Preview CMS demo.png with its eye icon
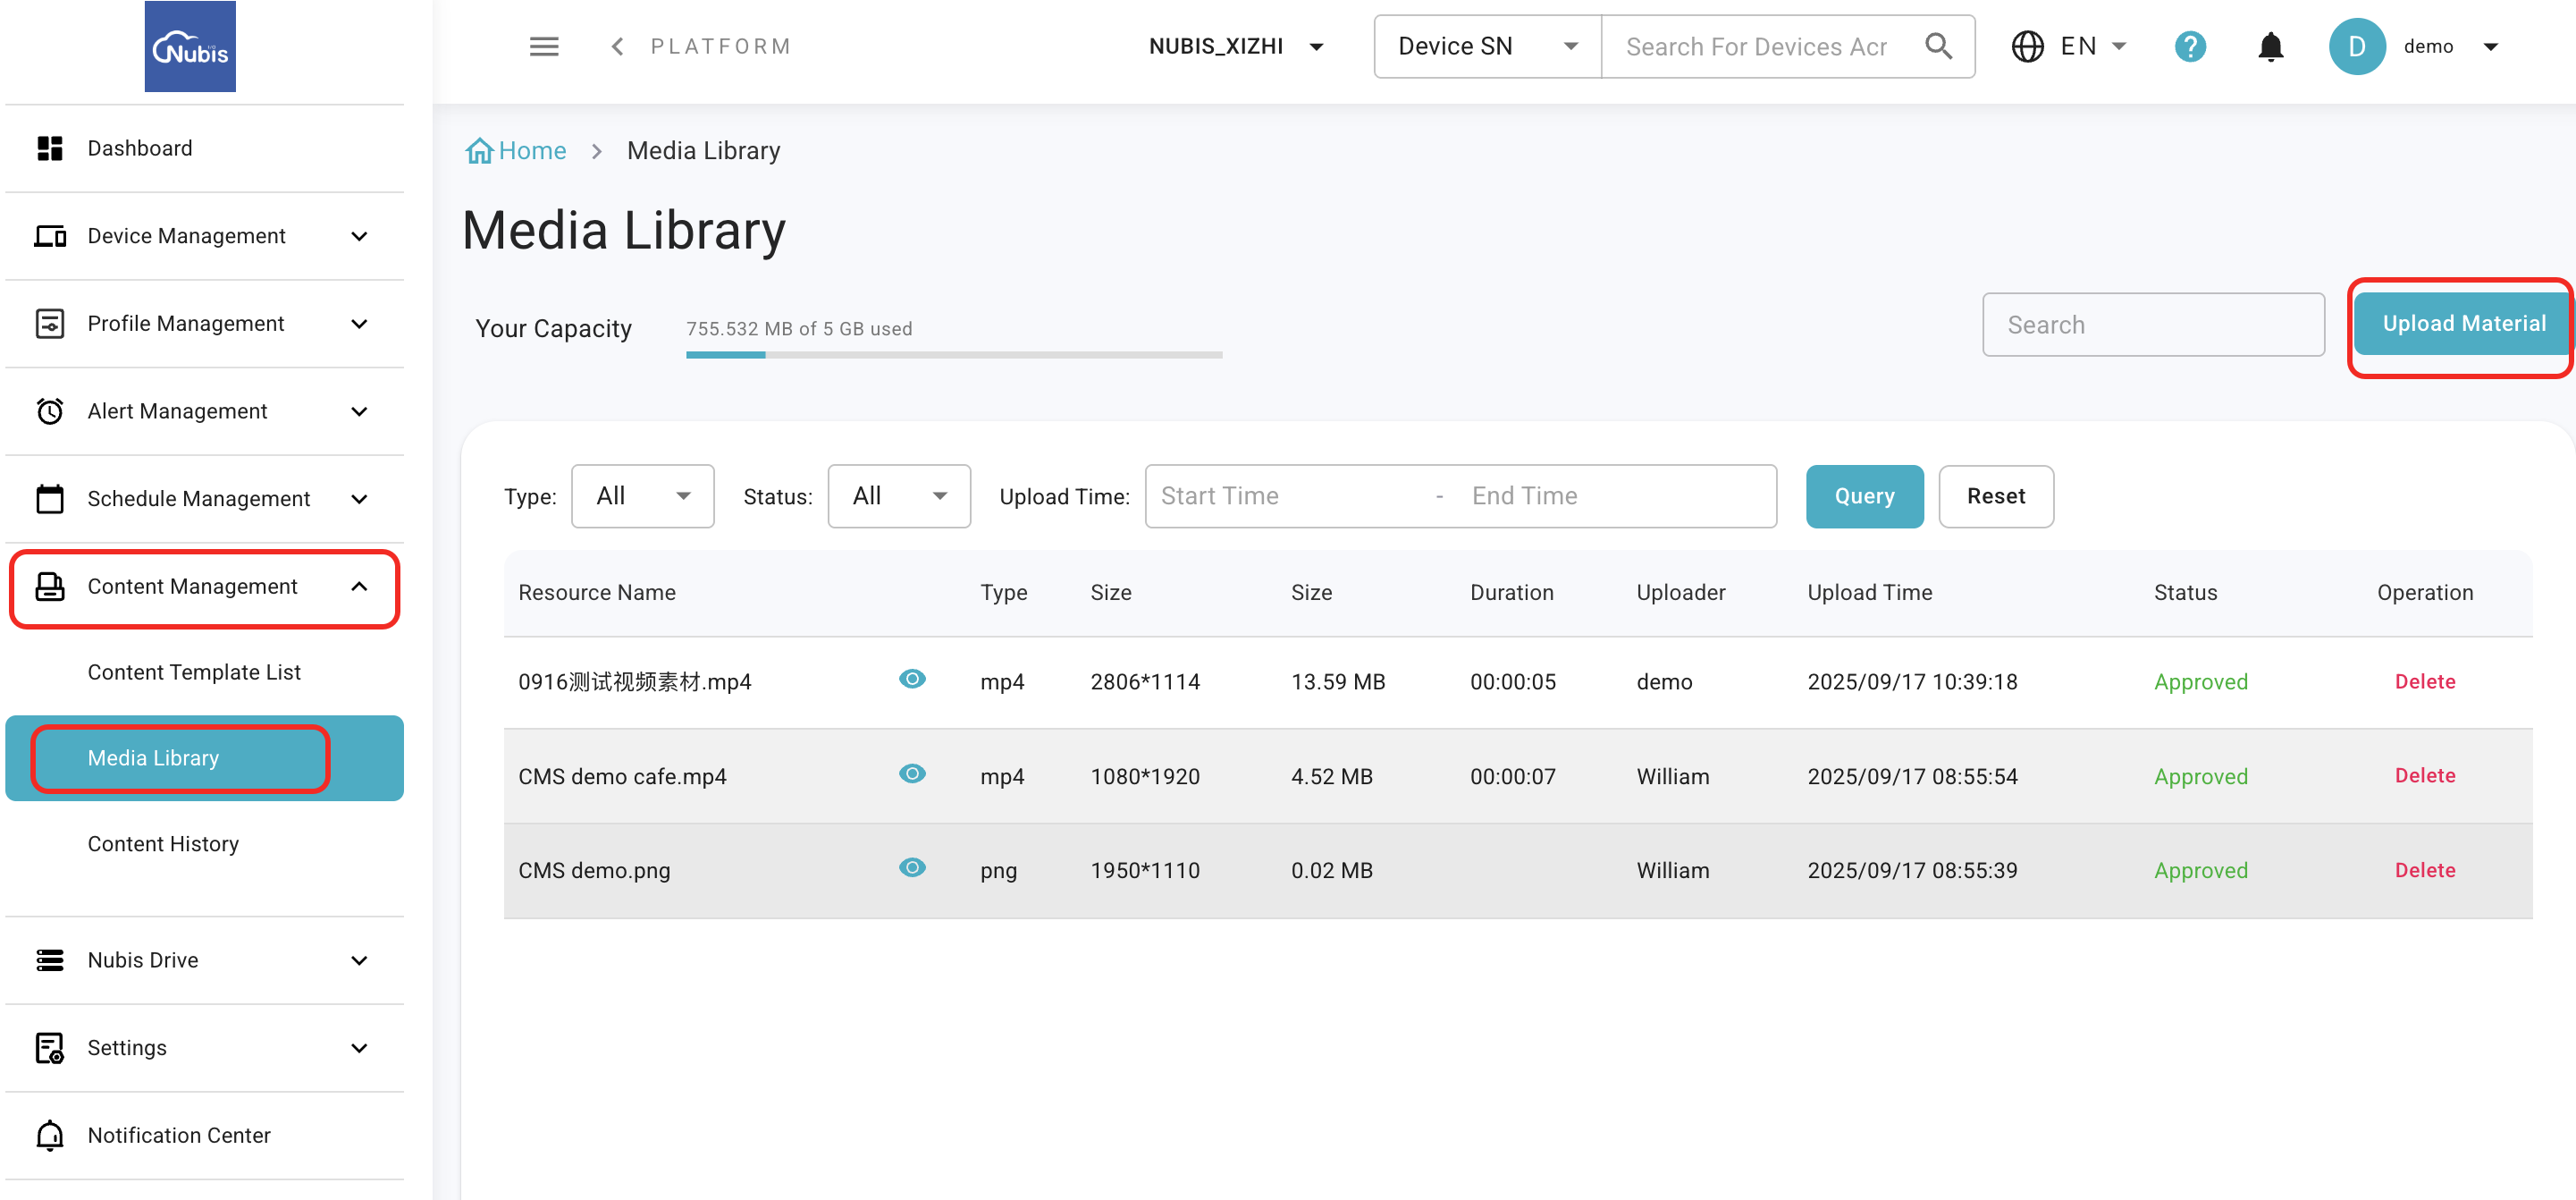Viewport: 2576px width, 1200px height. [x=911, y=868]
